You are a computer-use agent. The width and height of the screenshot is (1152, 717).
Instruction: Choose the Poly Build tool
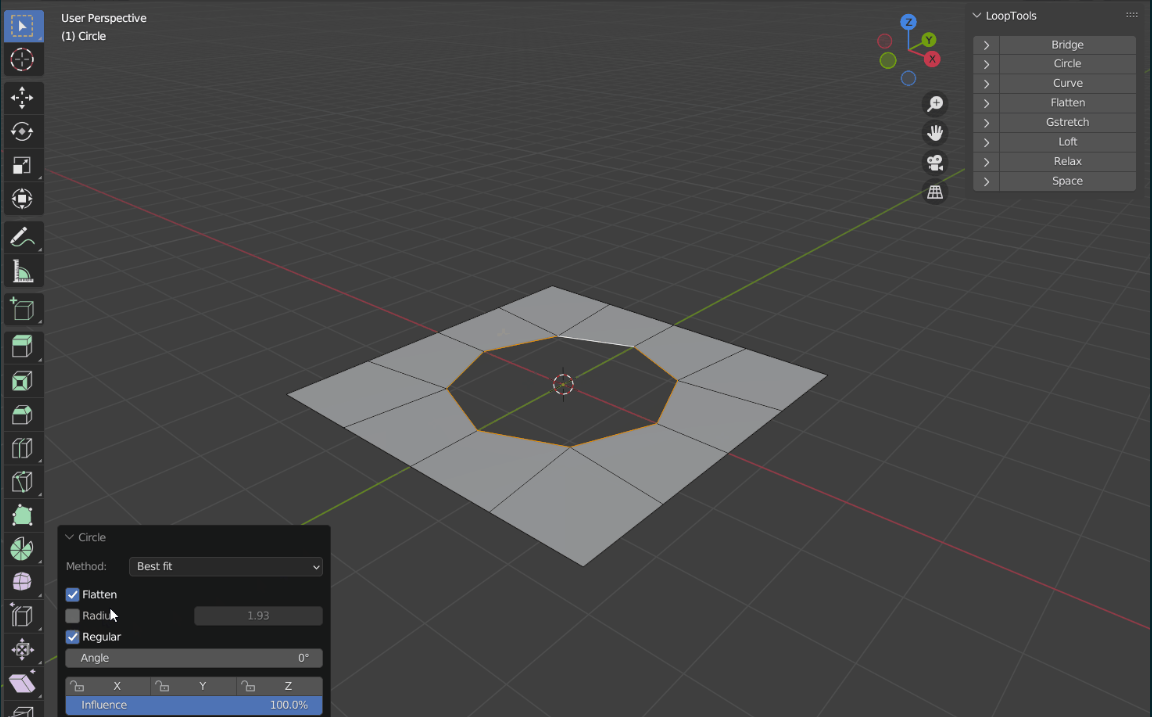[23, 516]
